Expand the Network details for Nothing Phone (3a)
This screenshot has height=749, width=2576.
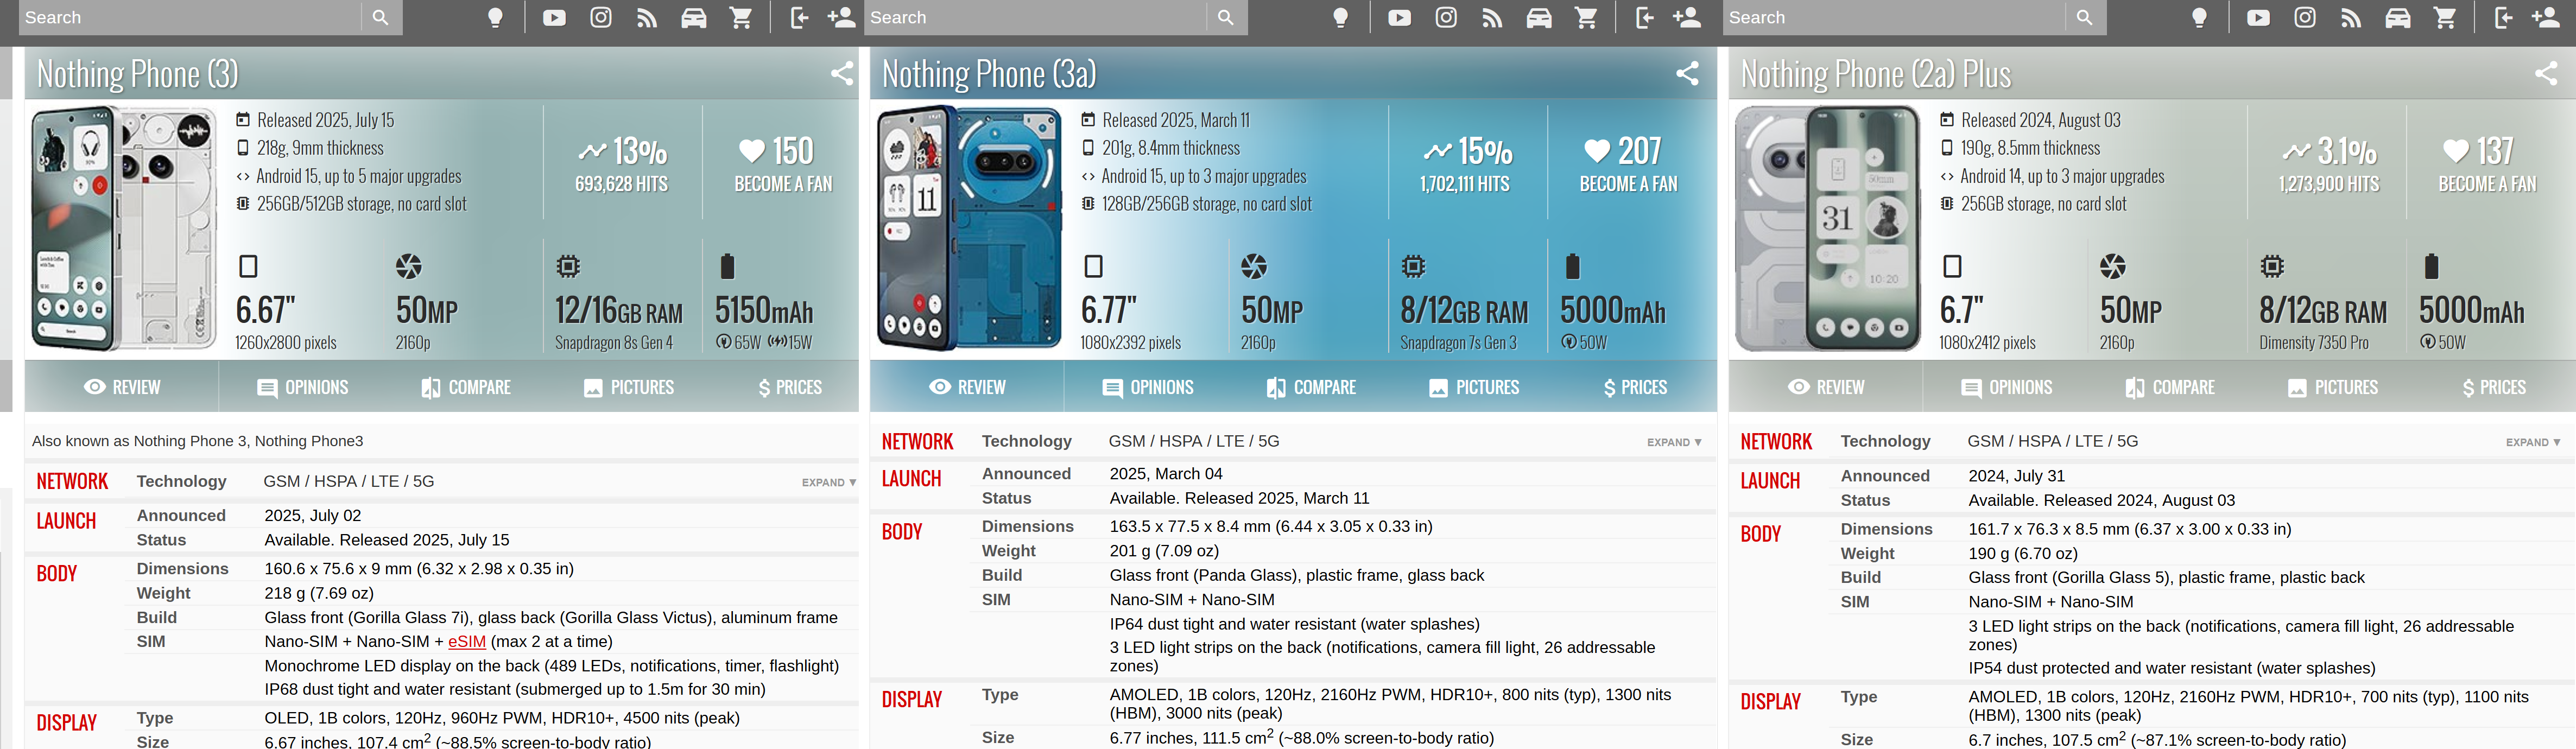point(1673,442)
